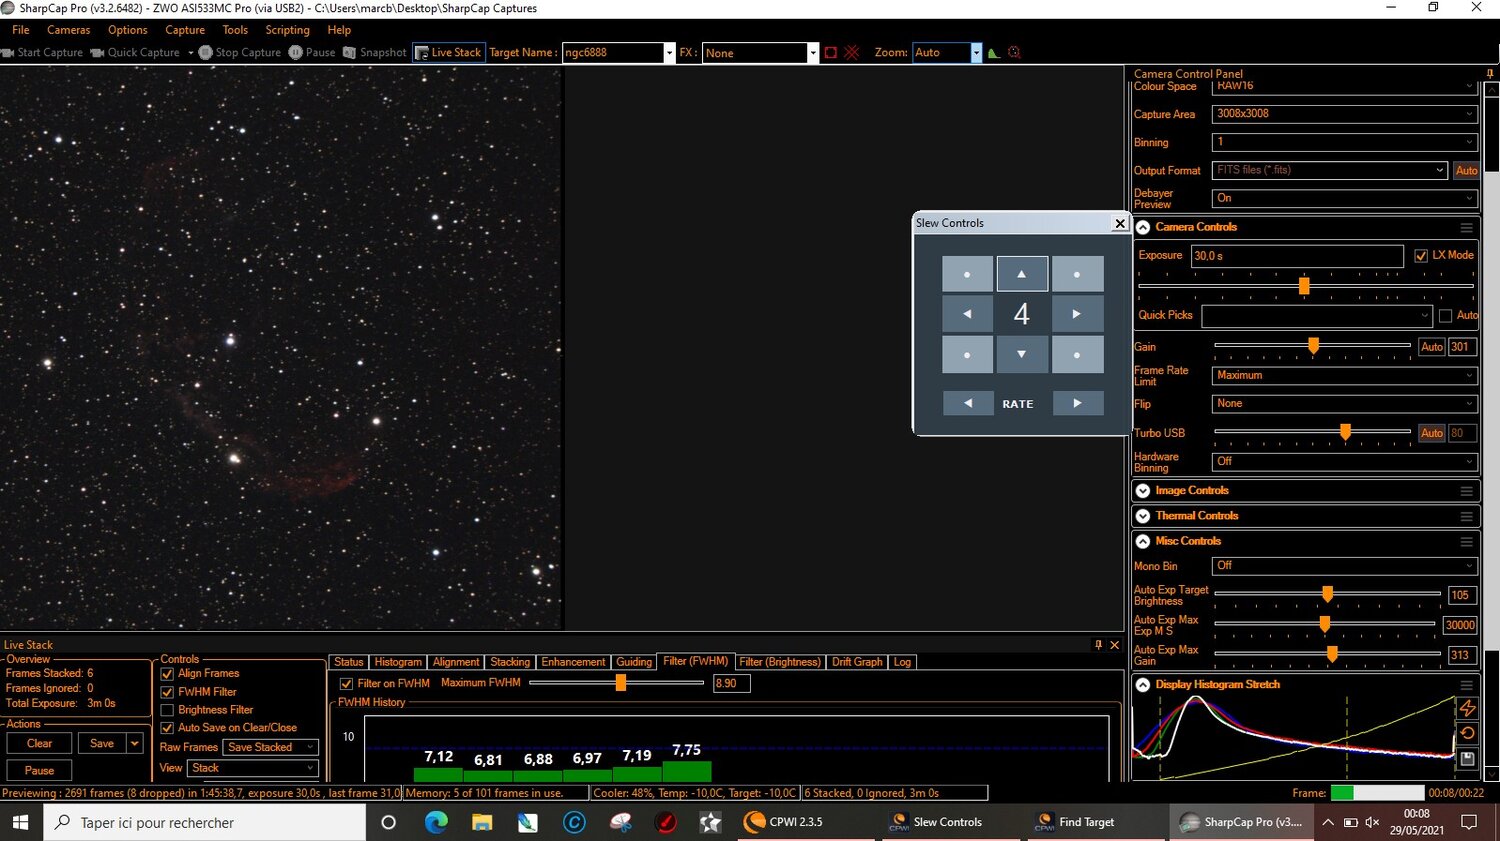
Task: Toggle Auto Save on Clear/Close checkbox
Action: [x=167, y=728]
